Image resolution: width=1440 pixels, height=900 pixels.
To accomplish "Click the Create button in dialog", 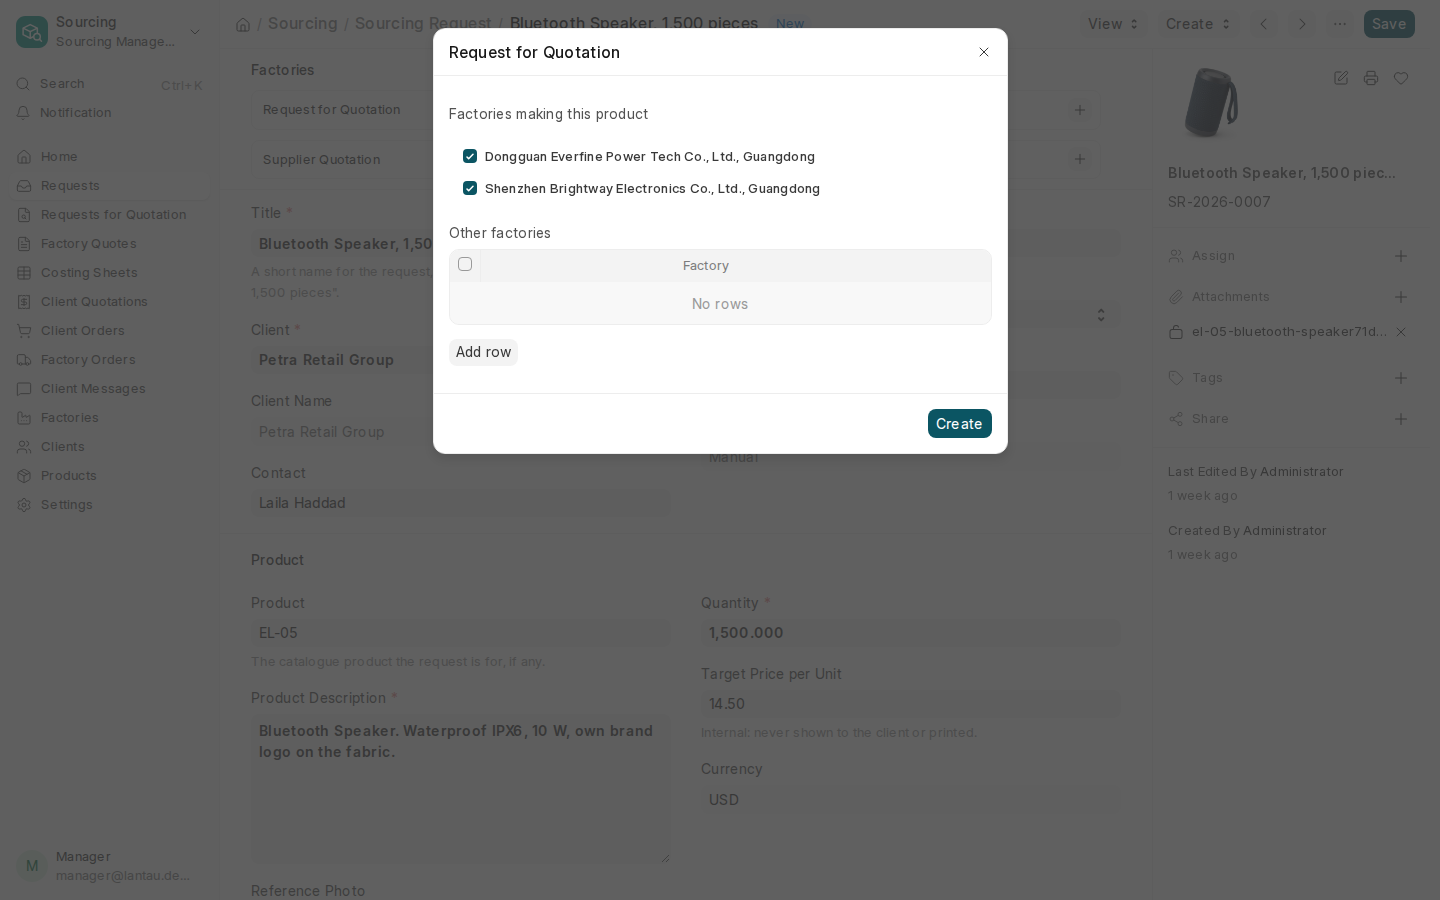I will click(959, 424).
